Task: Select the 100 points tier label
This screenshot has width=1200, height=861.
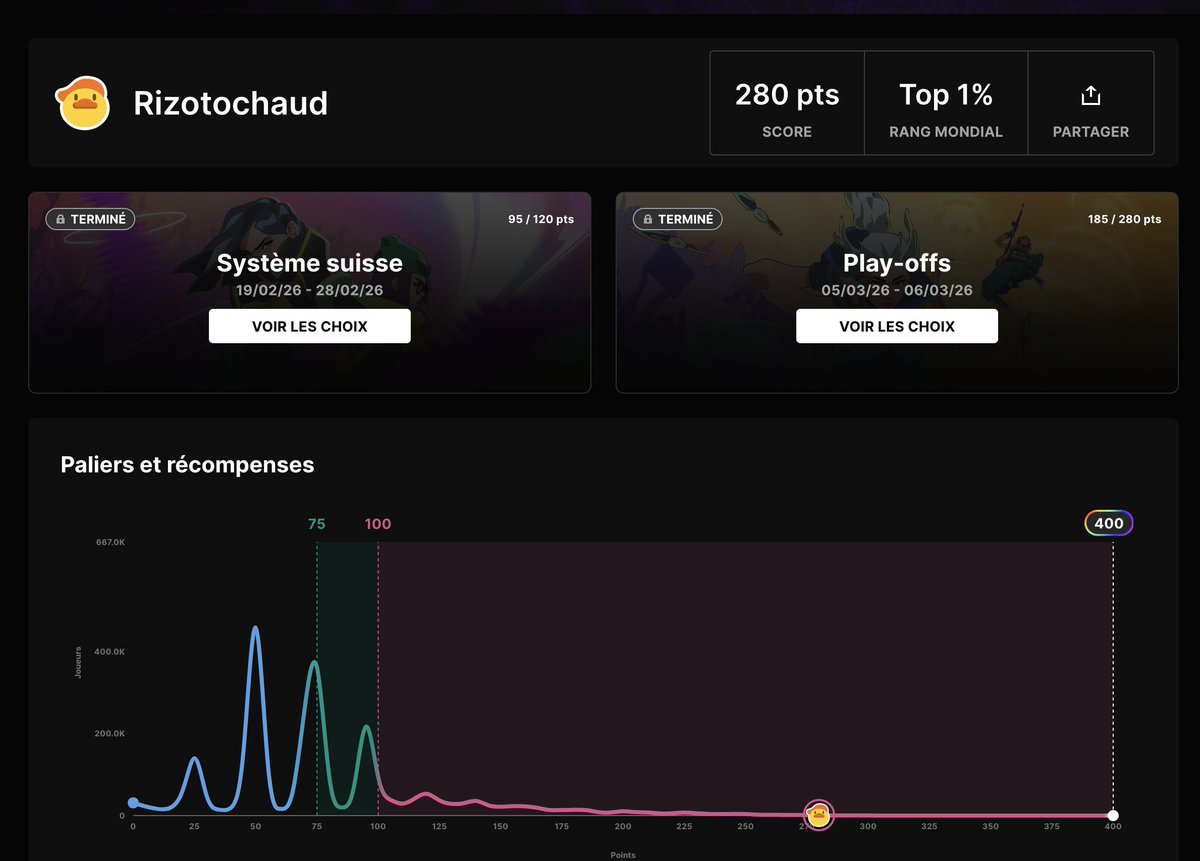Action: coord(378,524)
